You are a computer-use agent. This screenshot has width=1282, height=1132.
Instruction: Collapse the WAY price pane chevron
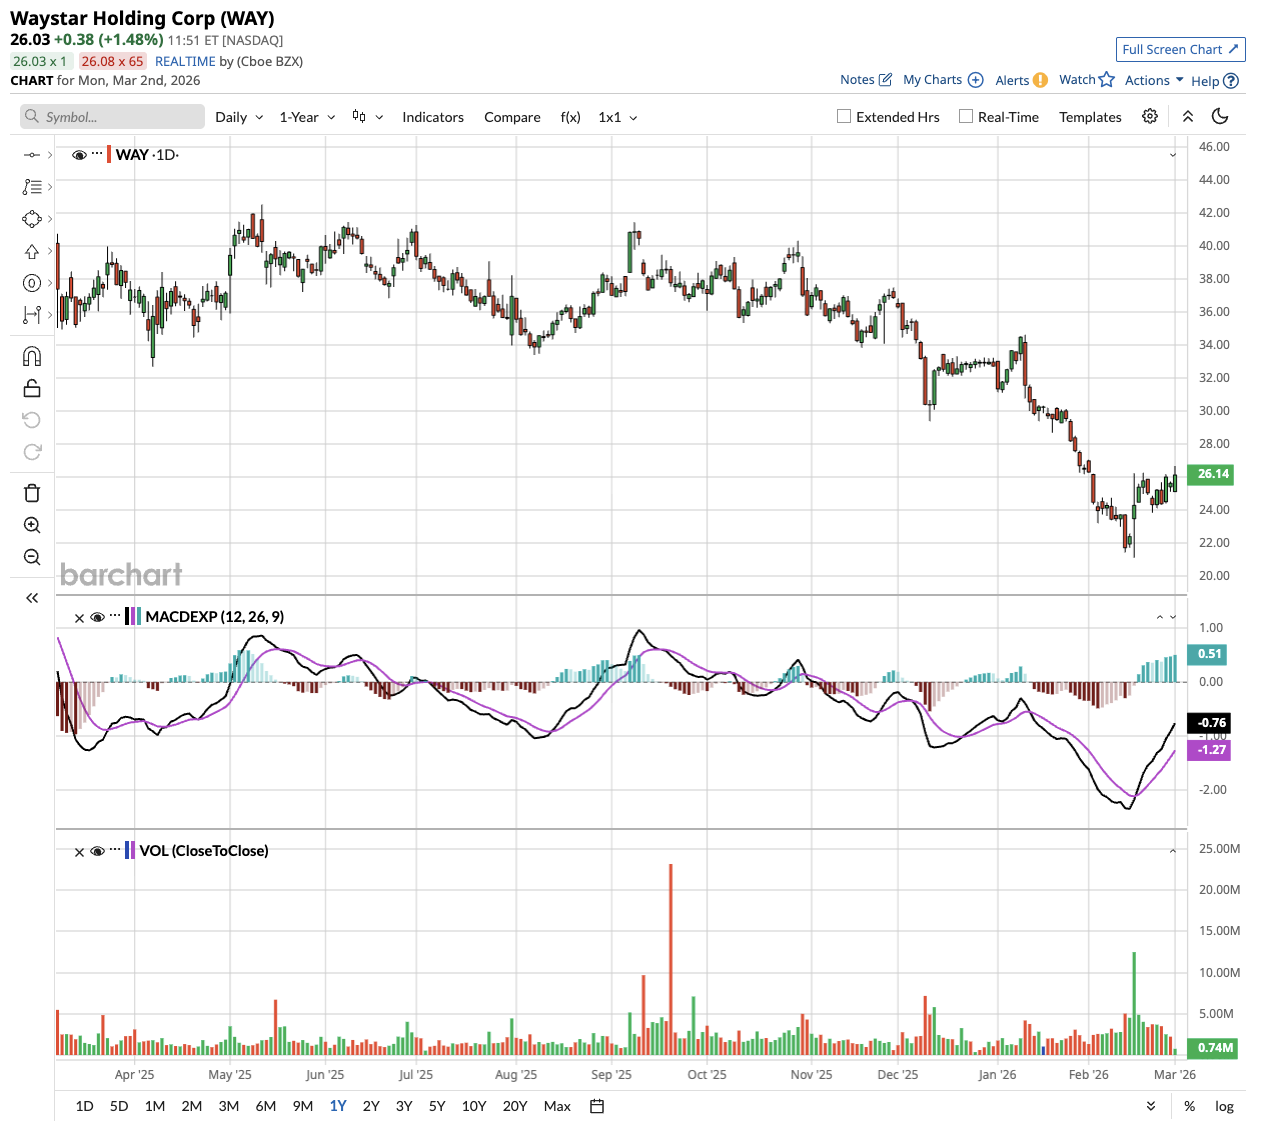(1173, 155)
